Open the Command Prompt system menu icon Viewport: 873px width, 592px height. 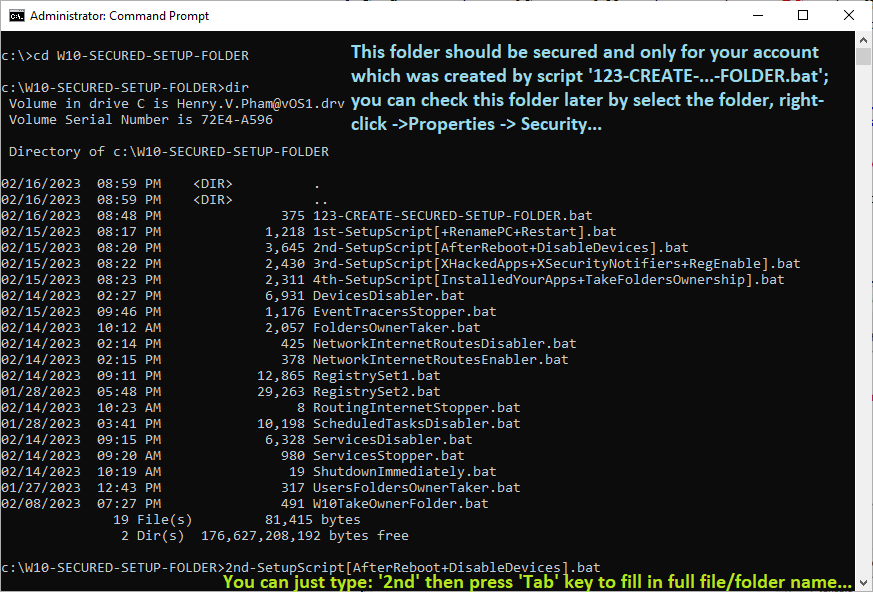pyautogui.click(x=17, y=16)
